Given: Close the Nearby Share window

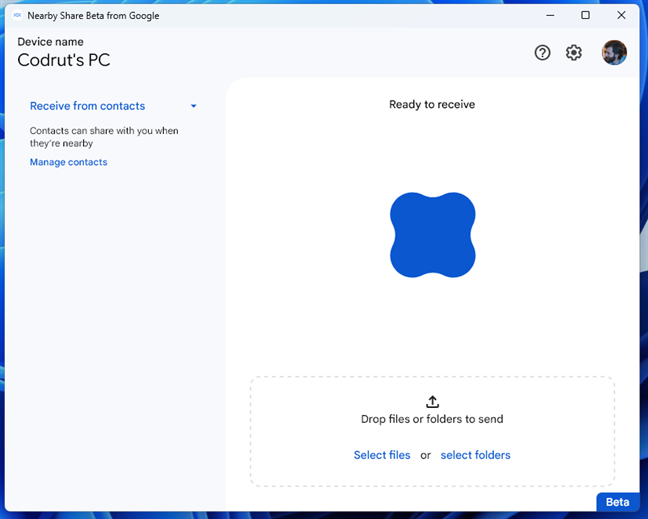Looking at the screenshot, I should pos(621,15).
